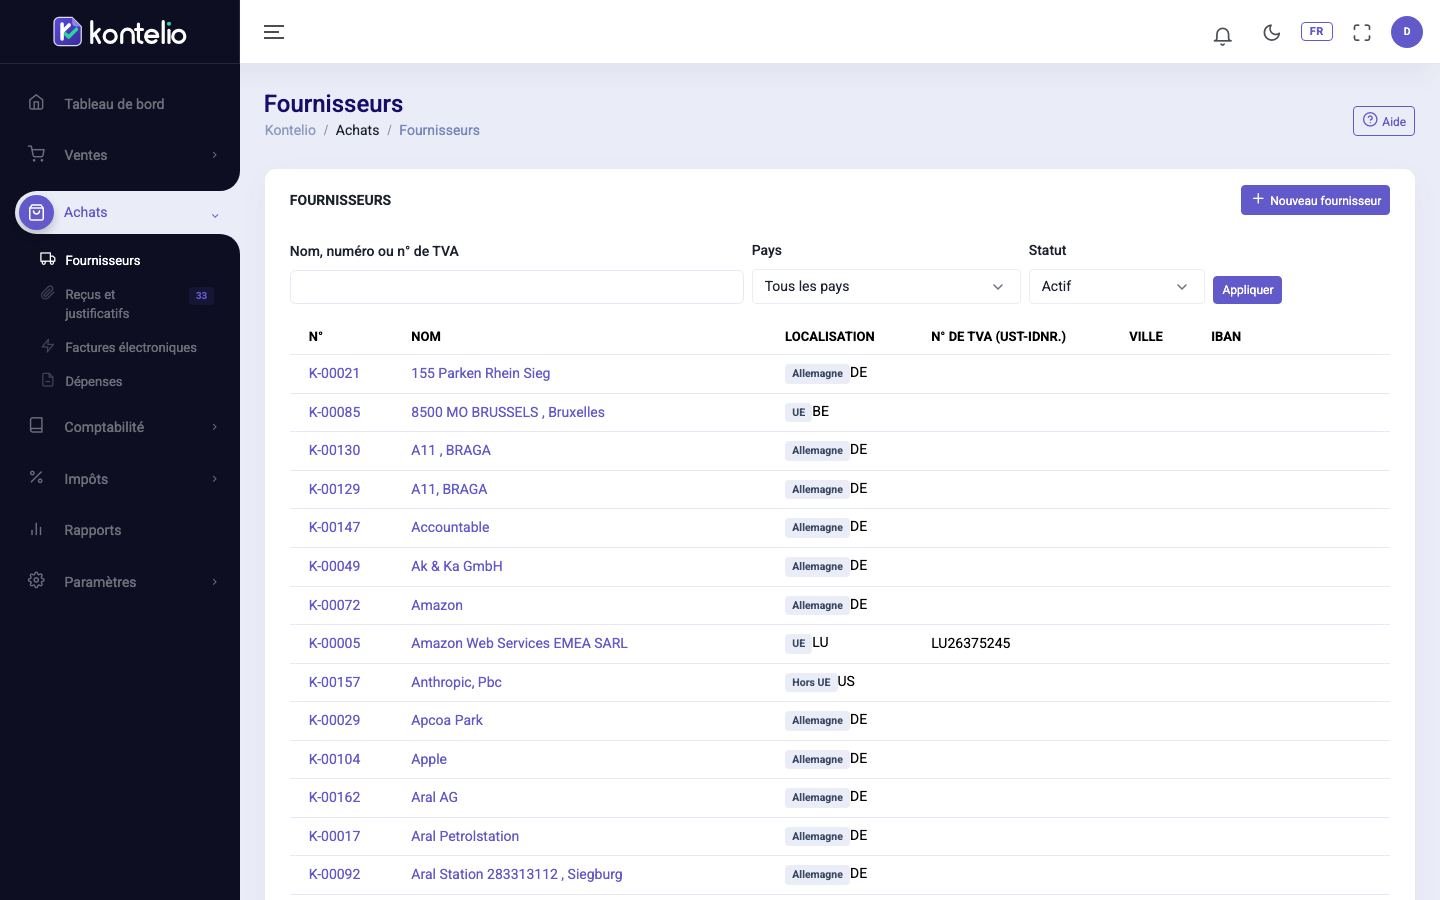Enter fullscreen mode icon

pyautogui.click(x=1362, y=32)
